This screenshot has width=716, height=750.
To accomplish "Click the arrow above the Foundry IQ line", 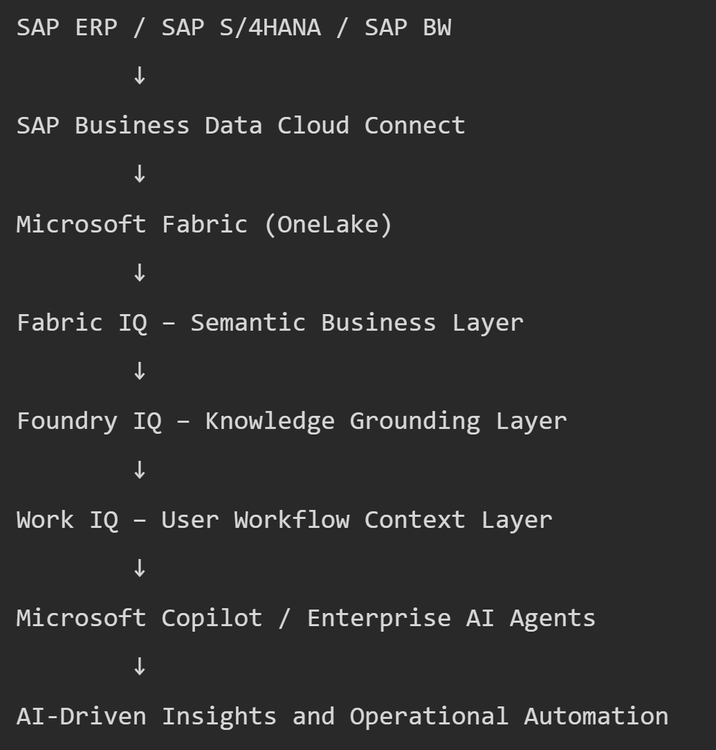I will [139, 371].
